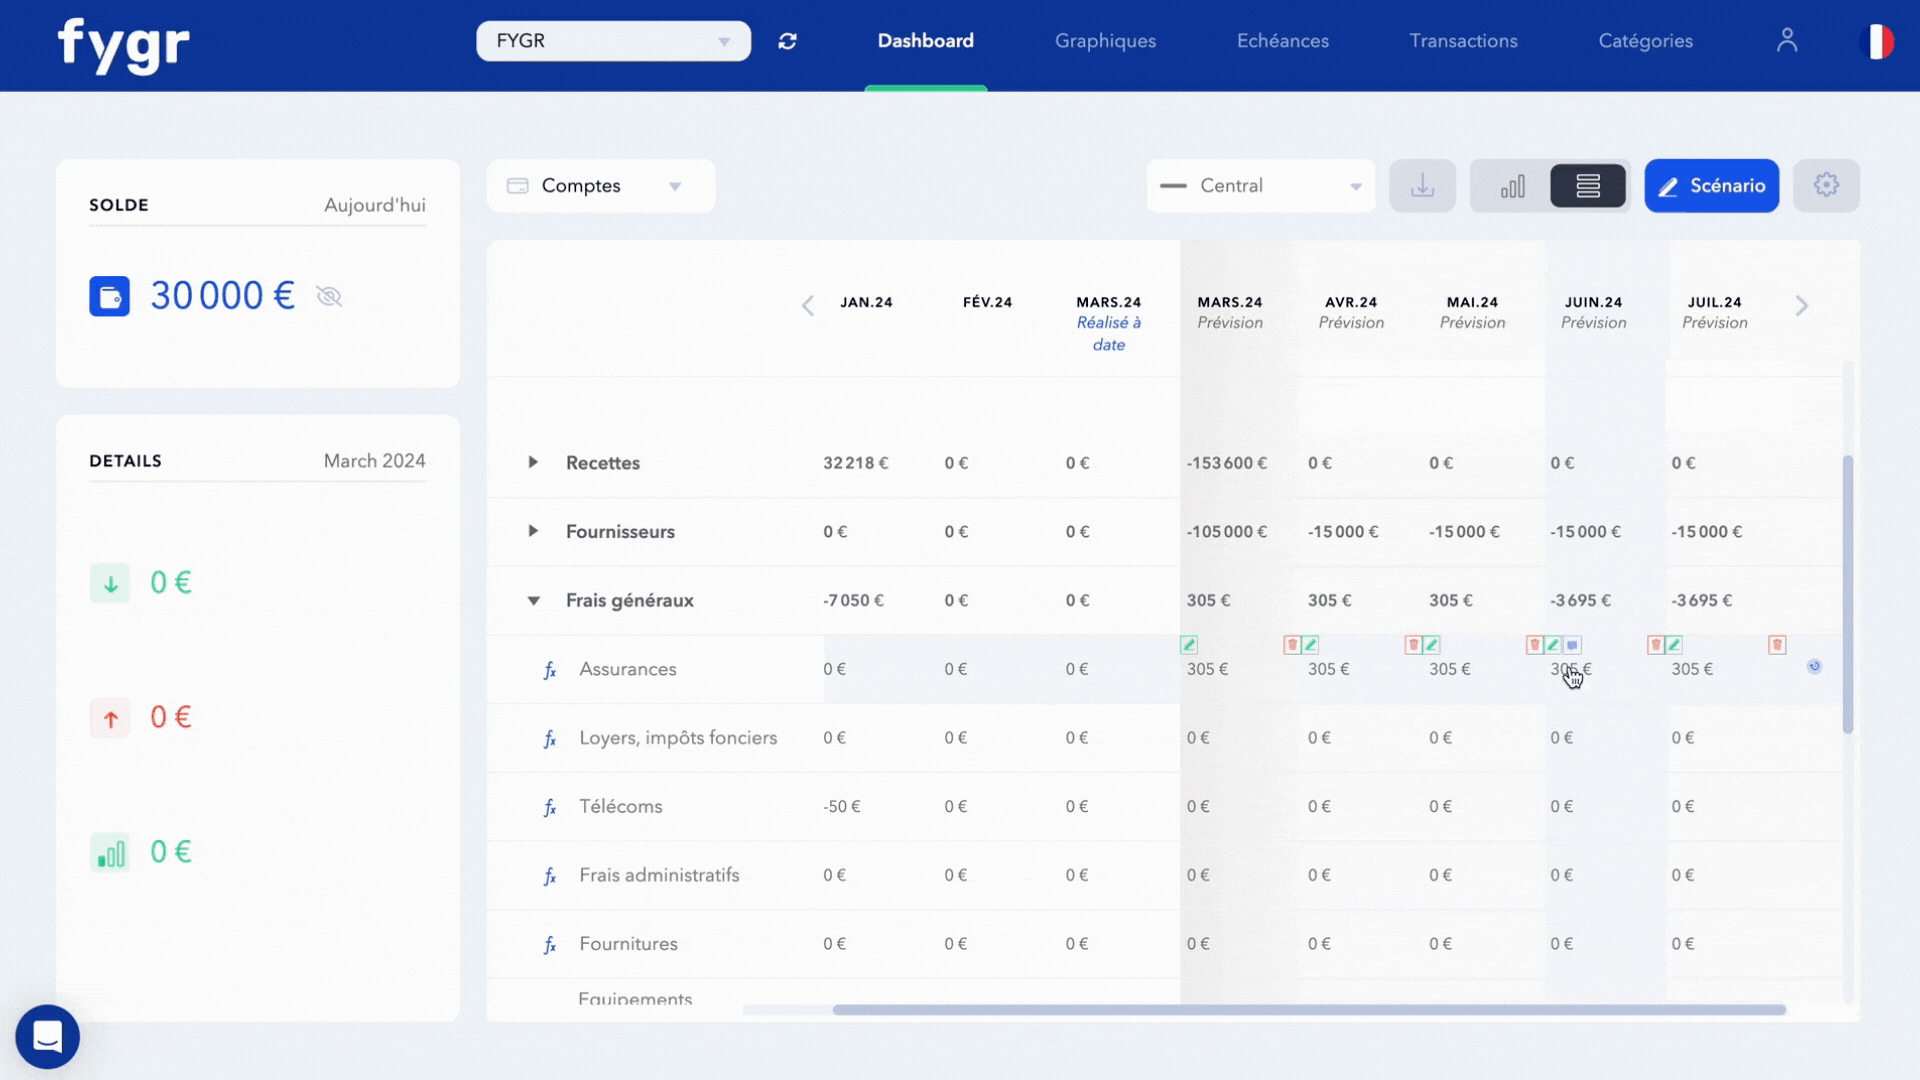Open the Dashboard tab

point(925,41)
